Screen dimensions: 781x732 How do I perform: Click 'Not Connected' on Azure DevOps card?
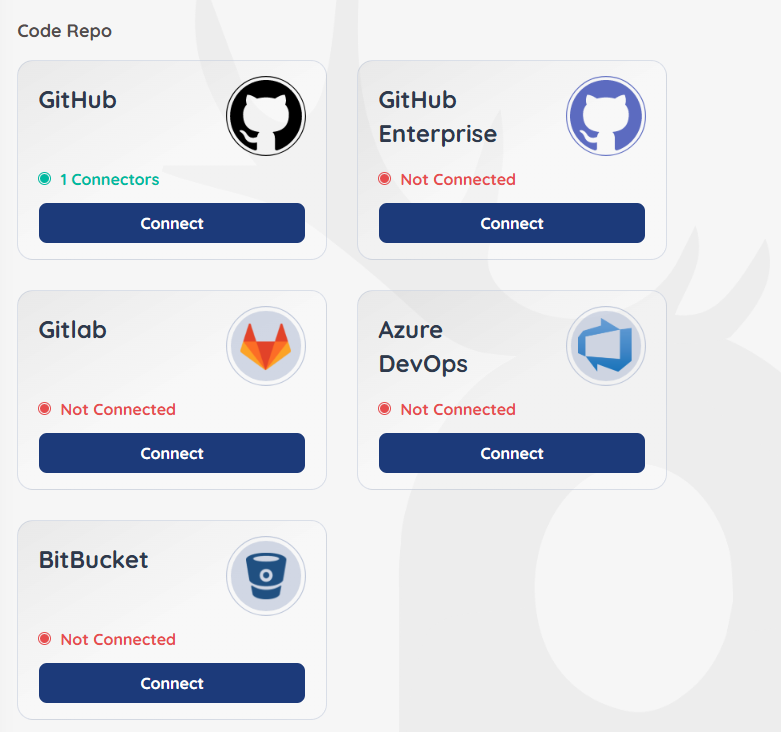click(458, 409)
